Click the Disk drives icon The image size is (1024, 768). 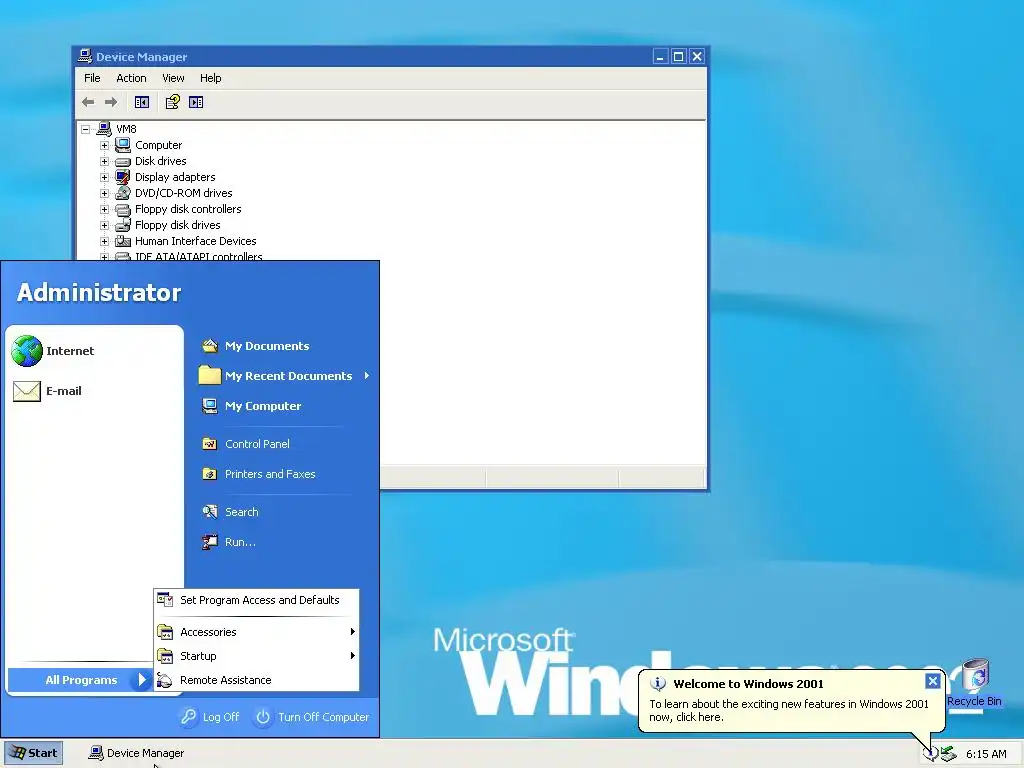coord(123,161)
